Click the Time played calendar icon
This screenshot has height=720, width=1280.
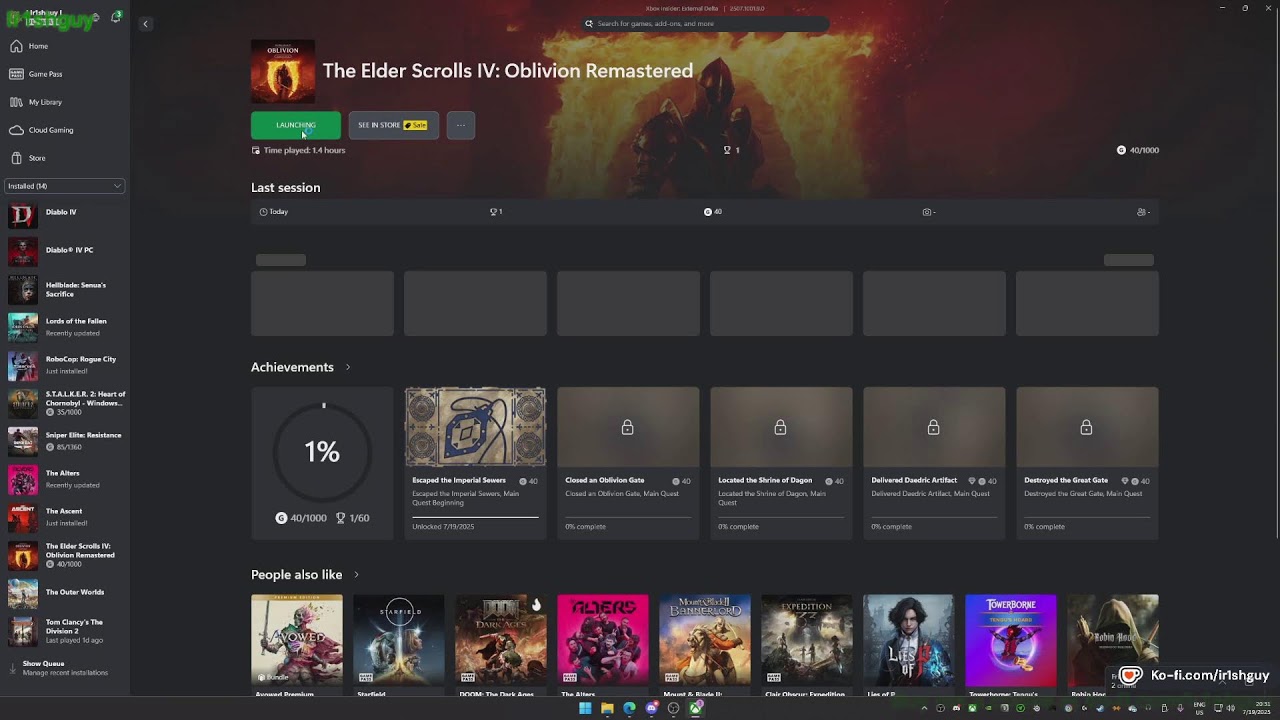pyautogui.click(x=256, y=150)
